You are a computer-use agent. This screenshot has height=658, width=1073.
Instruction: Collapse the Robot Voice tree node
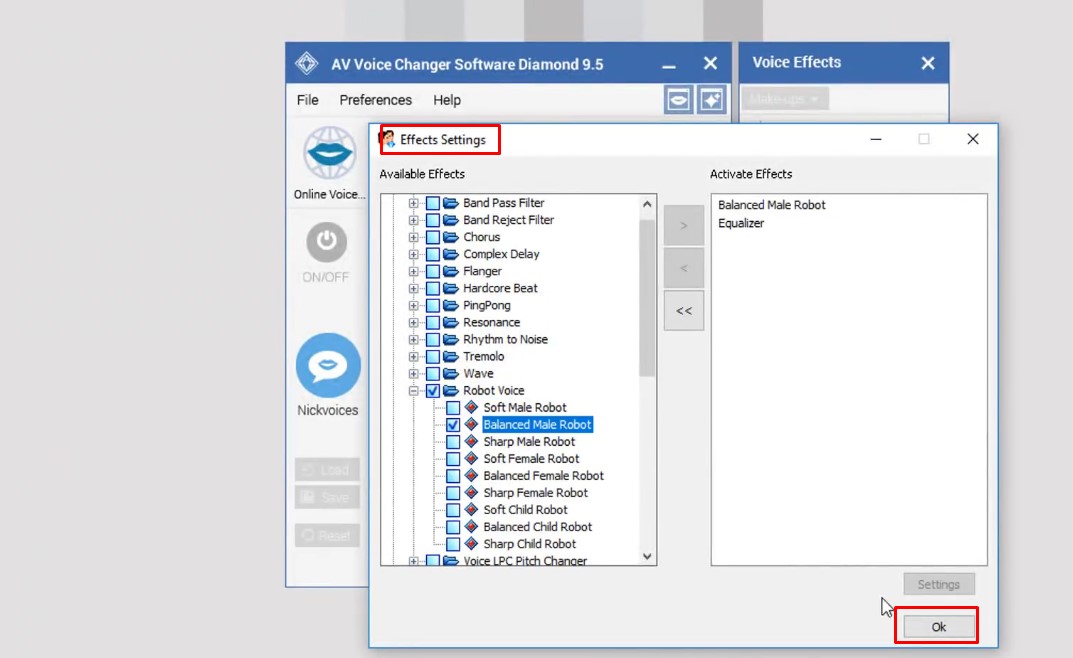[413, 390]
